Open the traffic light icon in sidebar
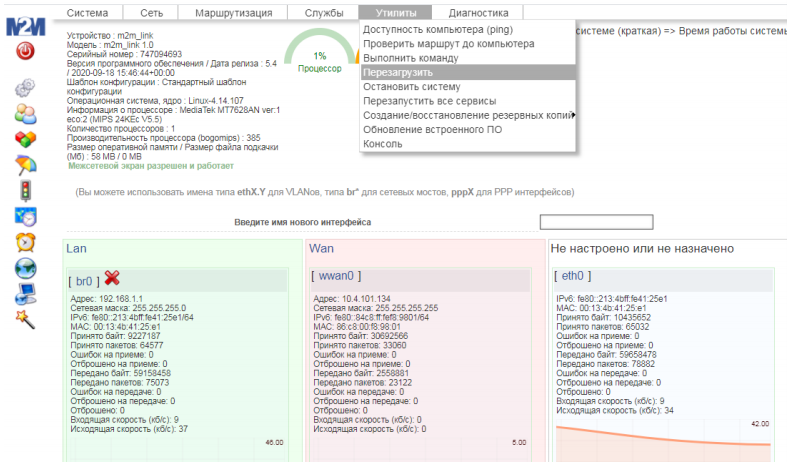Image resolution: width=790 pixels, height=474 pixels. [x=26, y=190]
